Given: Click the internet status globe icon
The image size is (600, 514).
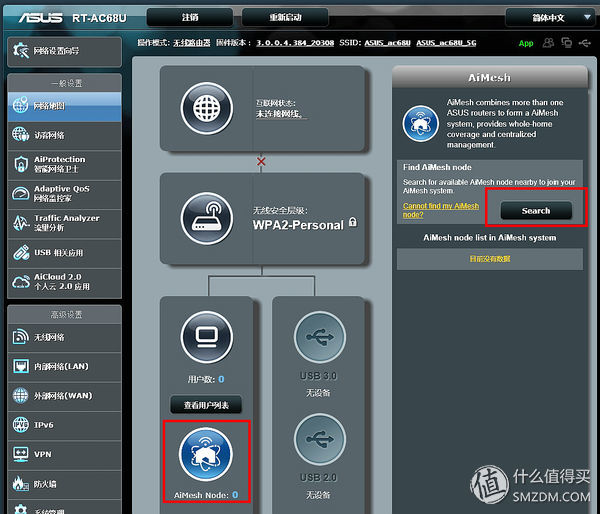Looking at the screenshot, I should (207, 108).
